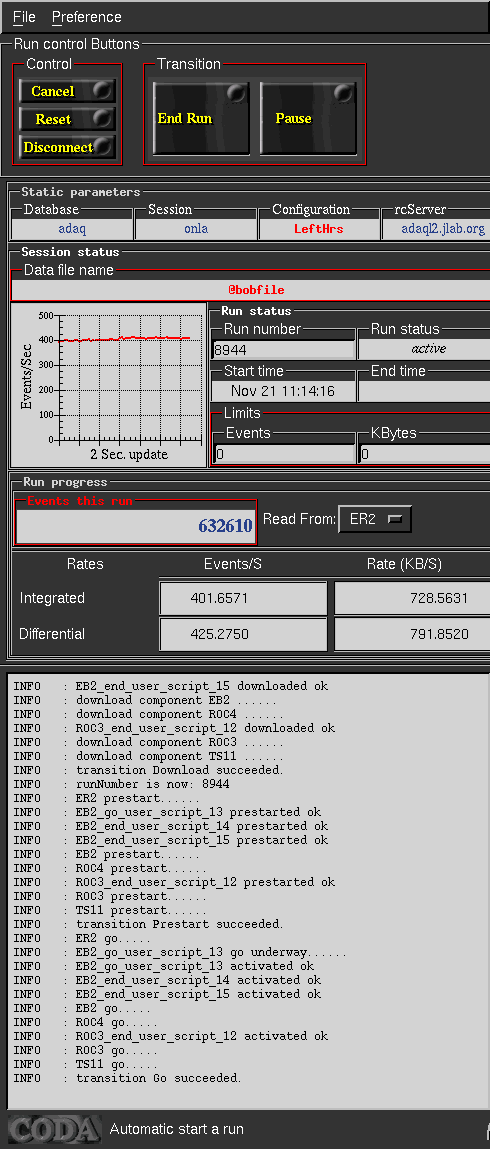The height and width of the screenshot is (1149, 490).
Task: Click the 'transition Go succeeded' log line
Action: point(158,1078)
